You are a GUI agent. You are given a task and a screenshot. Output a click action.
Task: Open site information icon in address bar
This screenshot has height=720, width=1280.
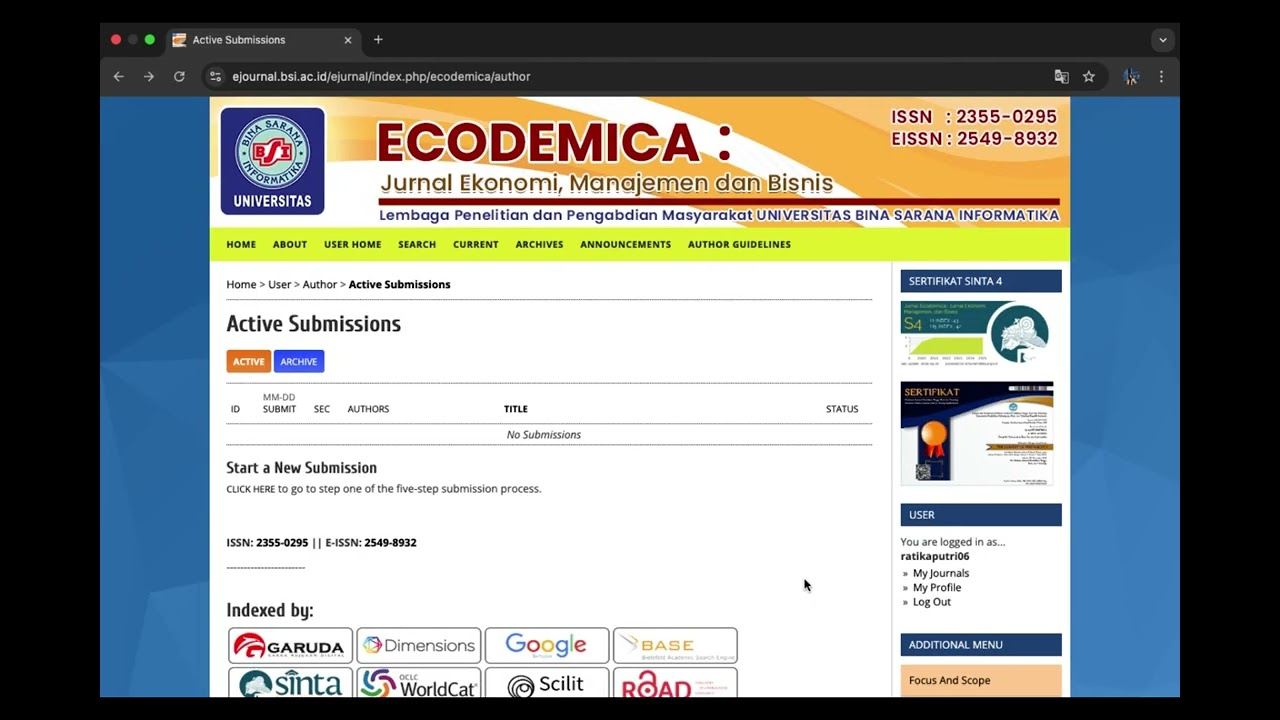pos(215,76)
